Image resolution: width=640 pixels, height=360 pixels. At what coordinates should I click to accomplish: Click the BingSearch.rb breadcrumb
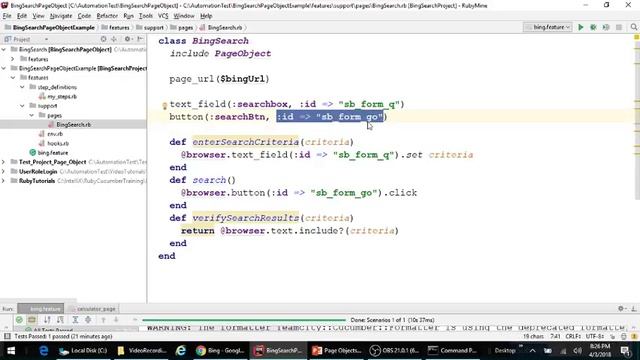pos(221,28)
